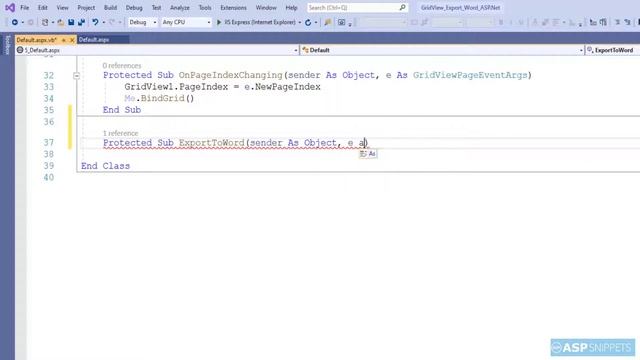Open the Test menu
The image size is (640, 360).
tap(156, 8)
